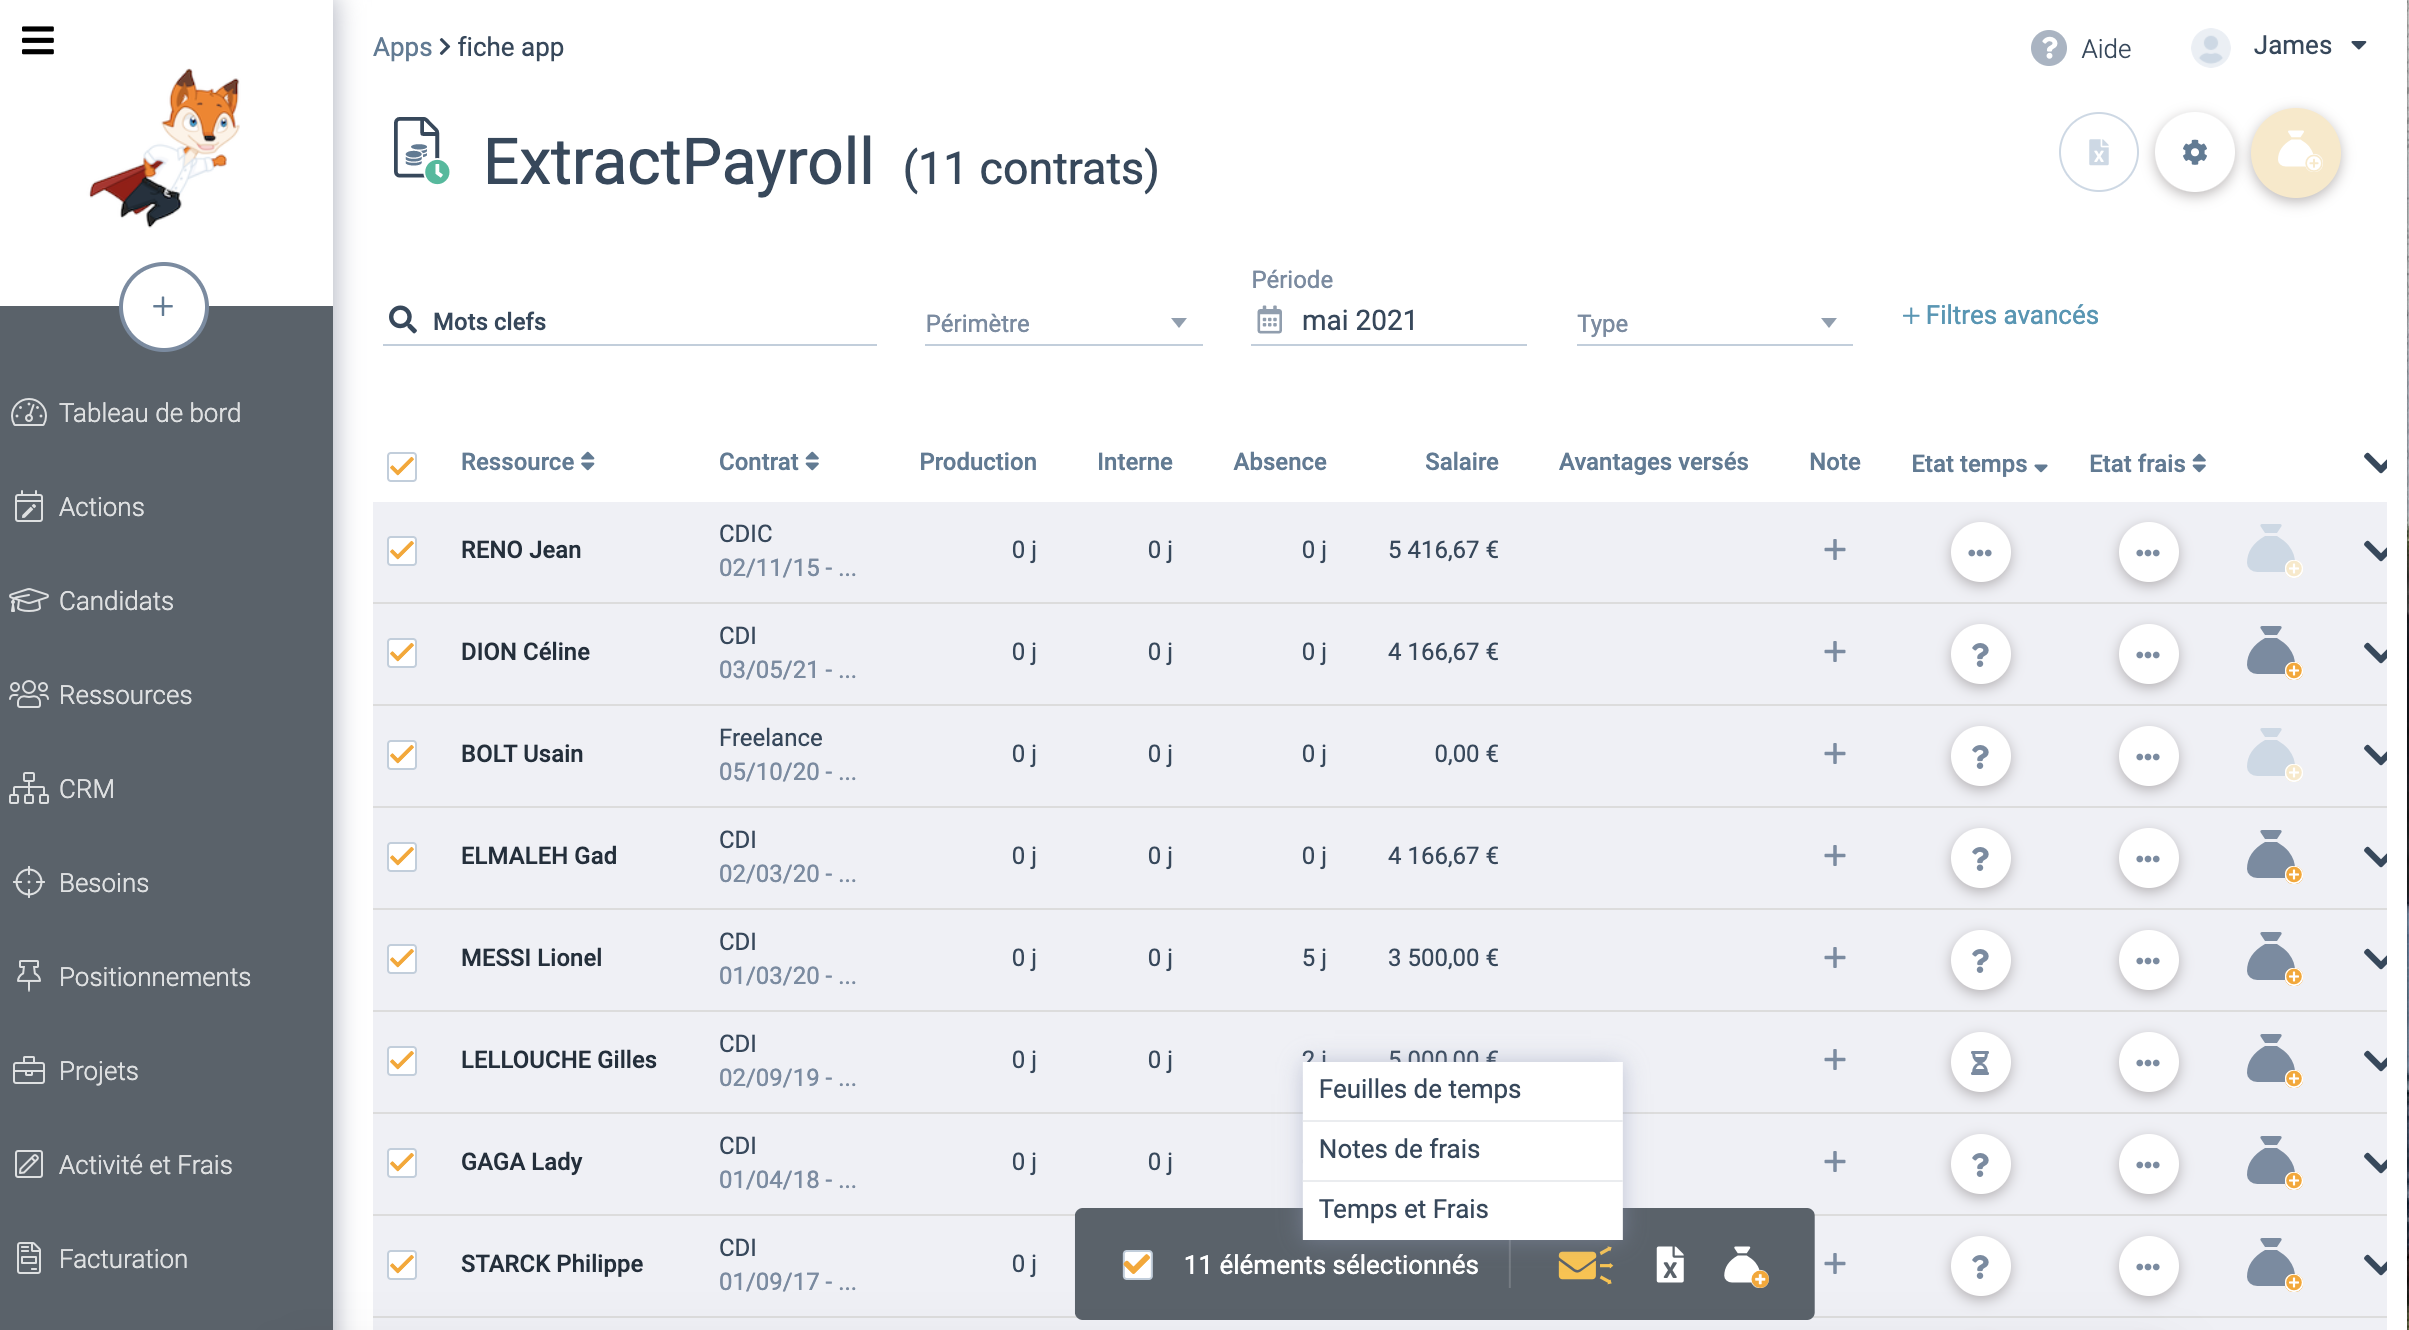Open Filtres avancés
The height and width of the screenshot is (1330, 2409).
1999,316
